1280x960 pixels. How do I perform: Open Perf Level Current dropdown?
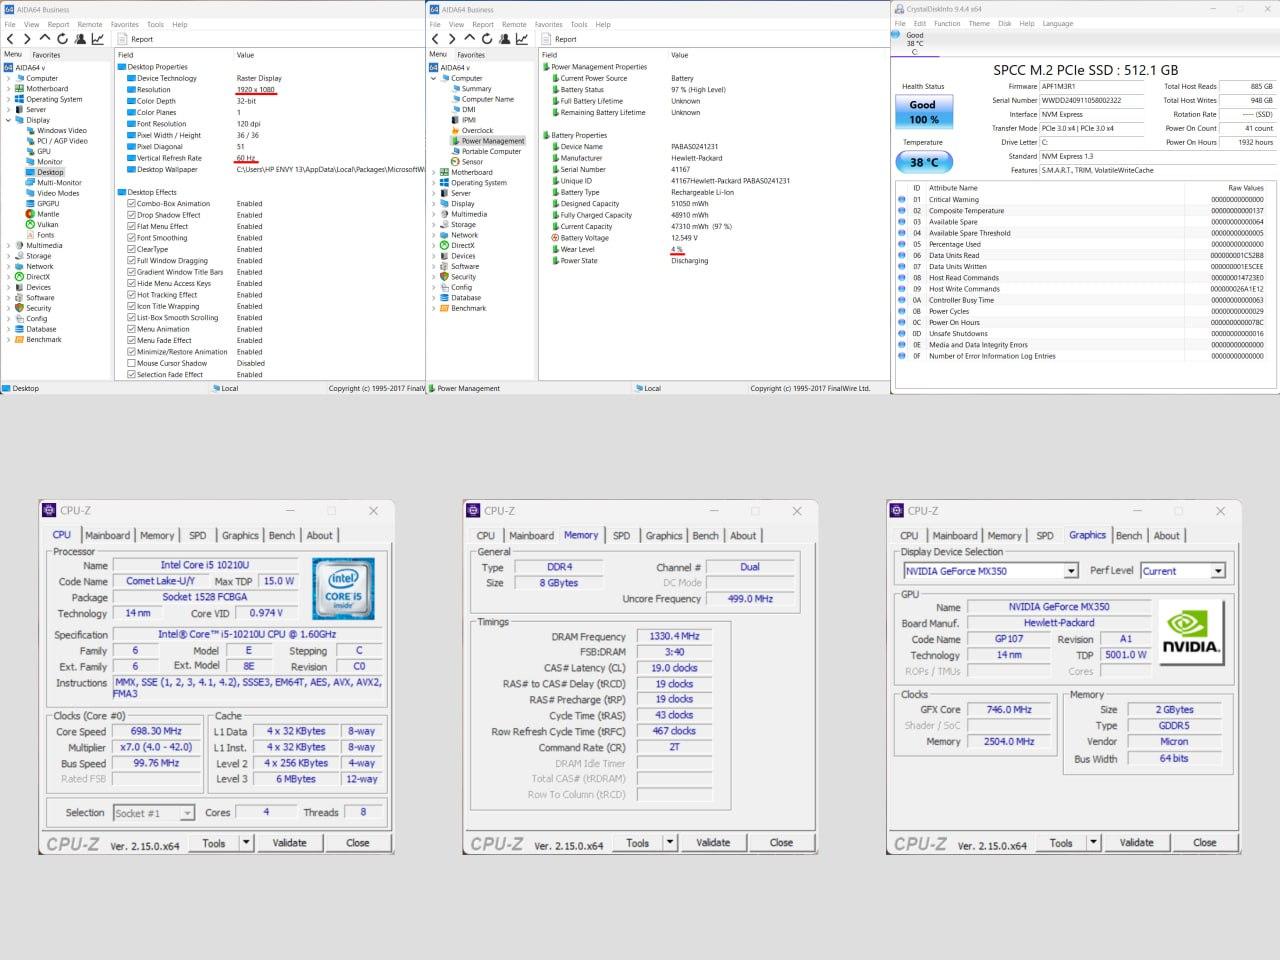1218,571
